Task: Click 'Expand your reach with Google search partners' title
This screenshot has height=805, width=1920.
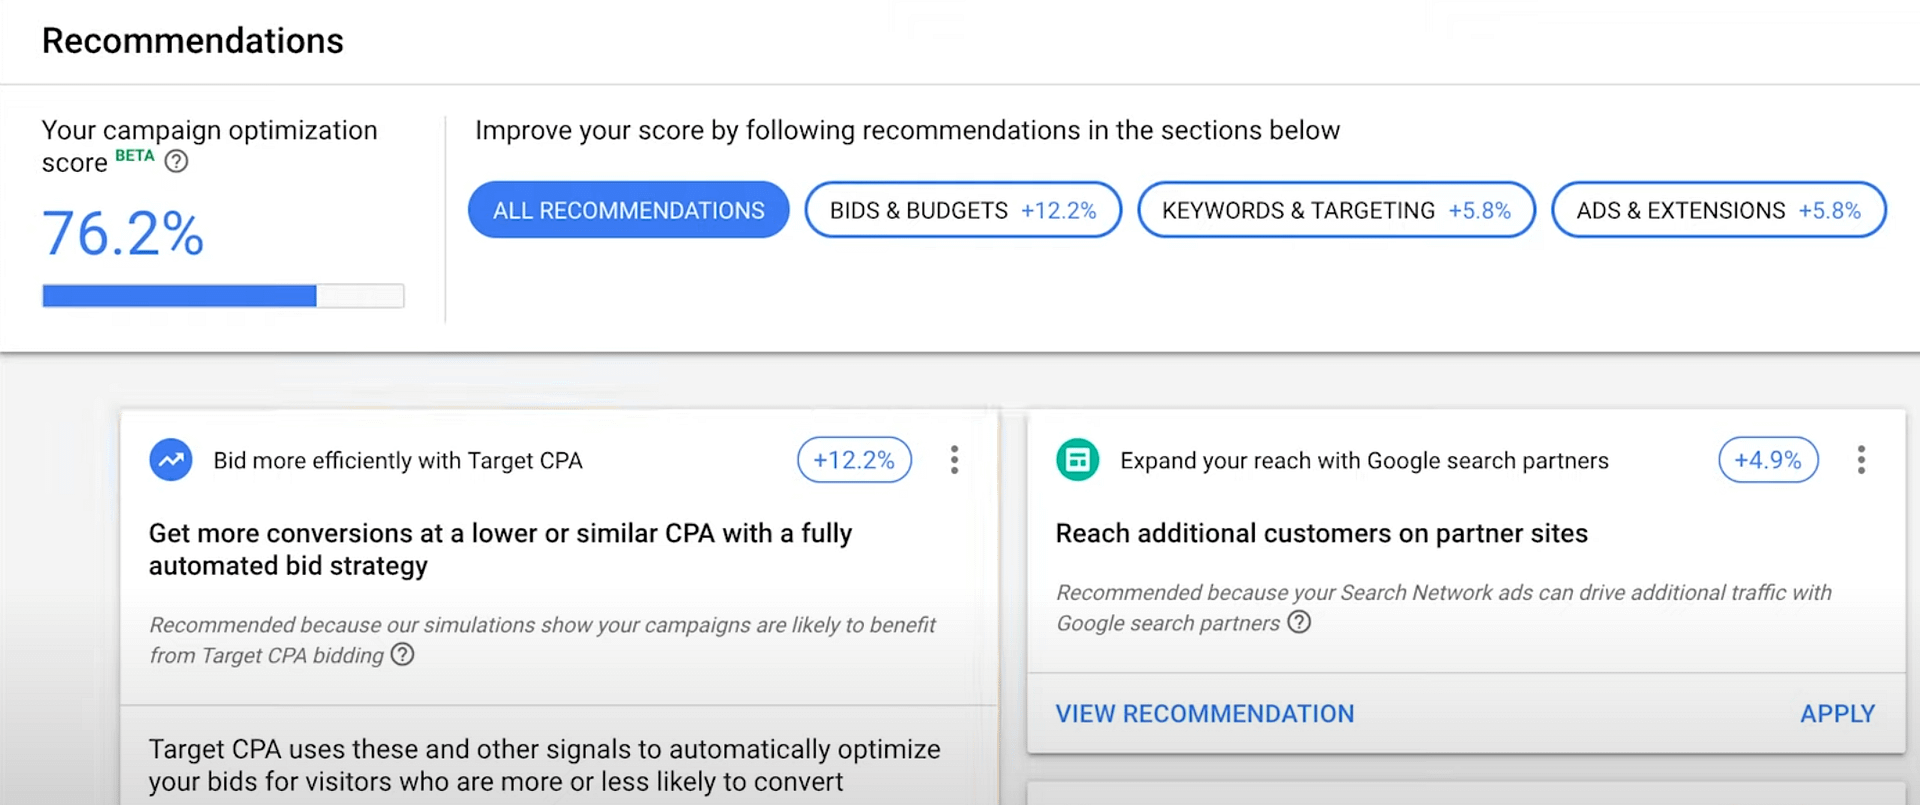Action: pos(1363,461)
